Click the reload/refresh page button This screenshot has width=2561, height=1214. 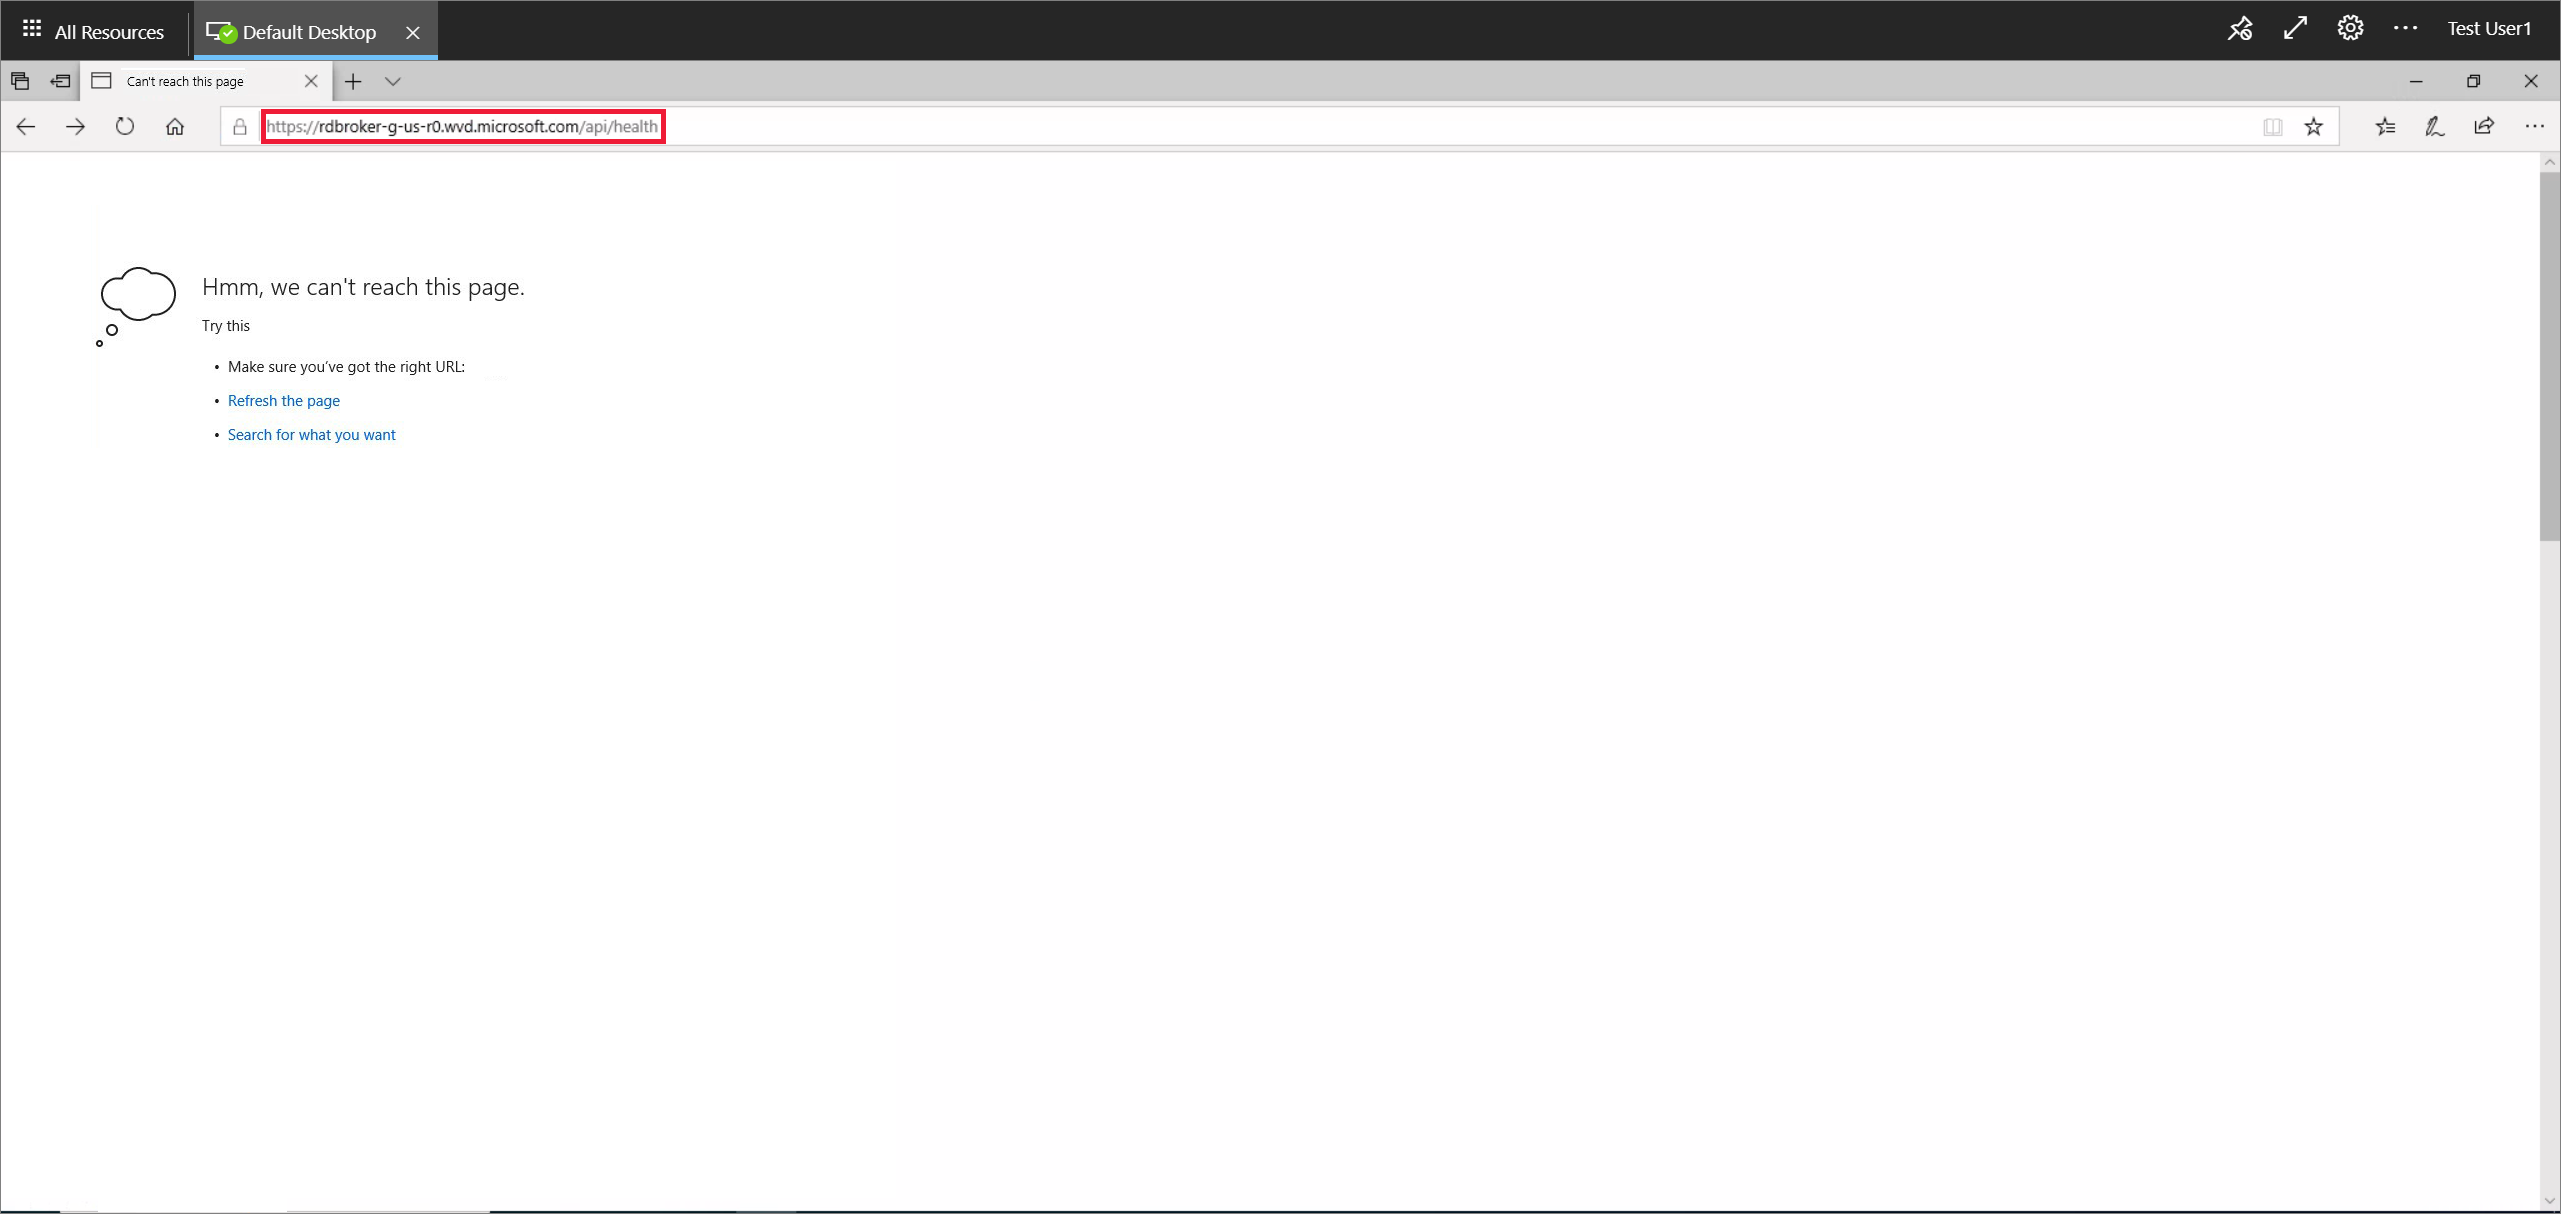(126, 126)
